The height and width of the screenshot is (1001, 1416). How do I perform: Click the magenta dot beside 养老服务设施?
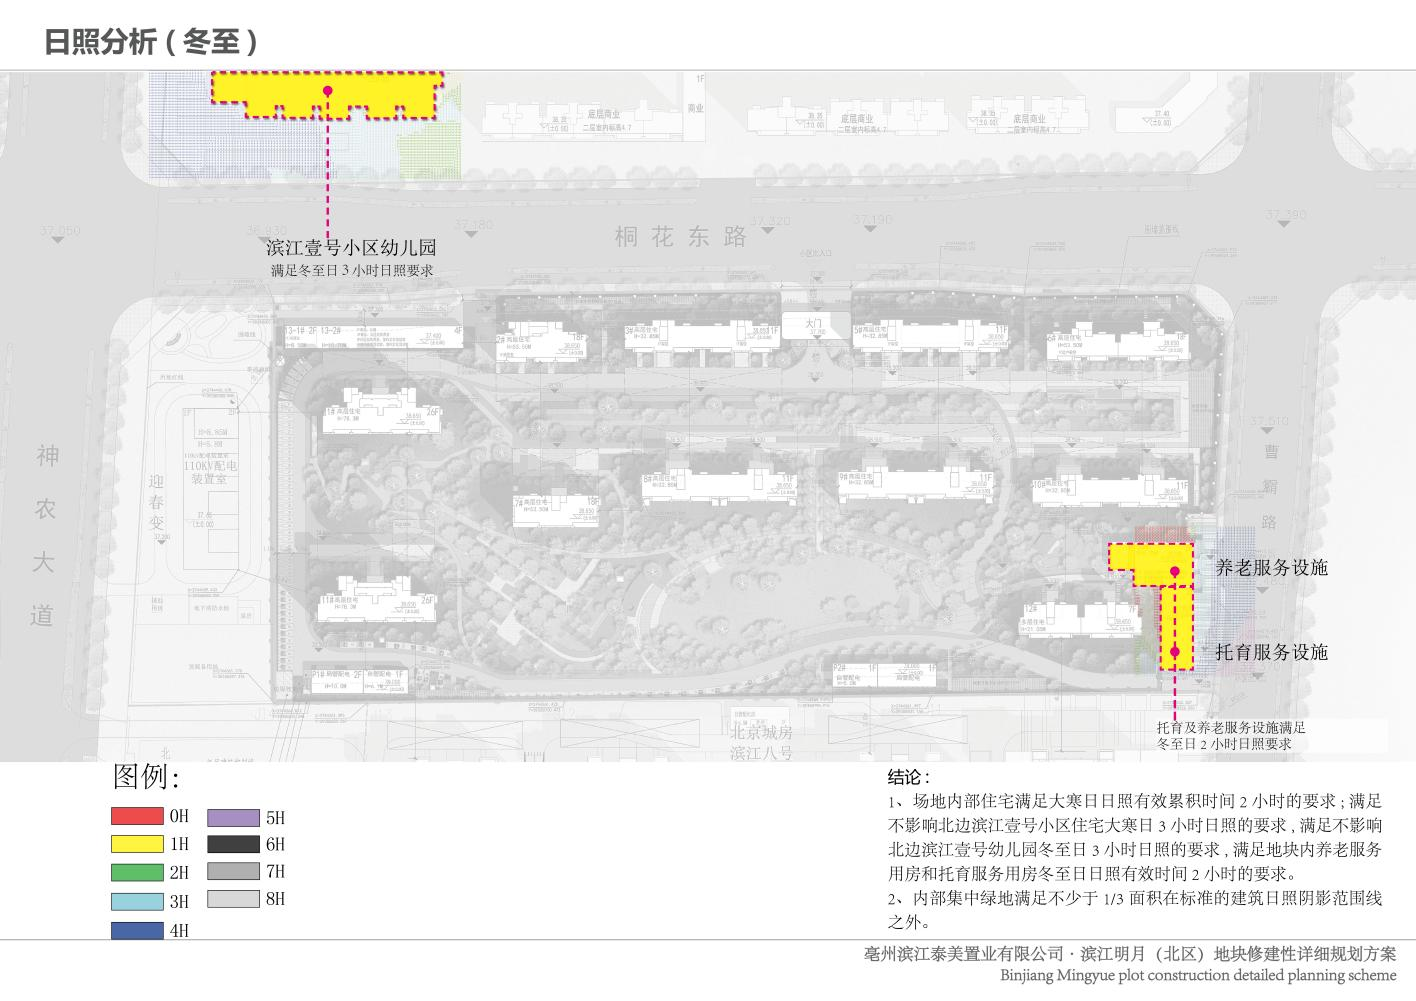pyautogui.click(x=1176, y=572)
